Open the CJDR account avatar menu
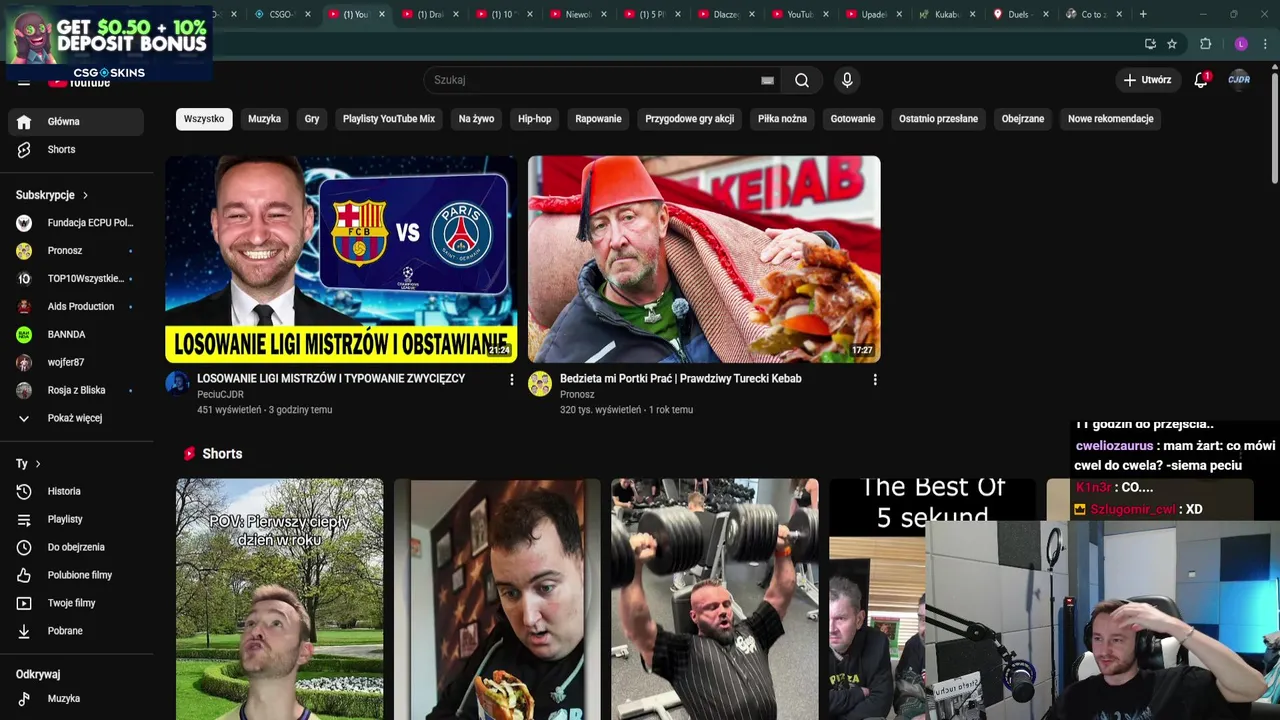The width and height of the screenshot is (1280, 720). click(x=1239, y=80)
